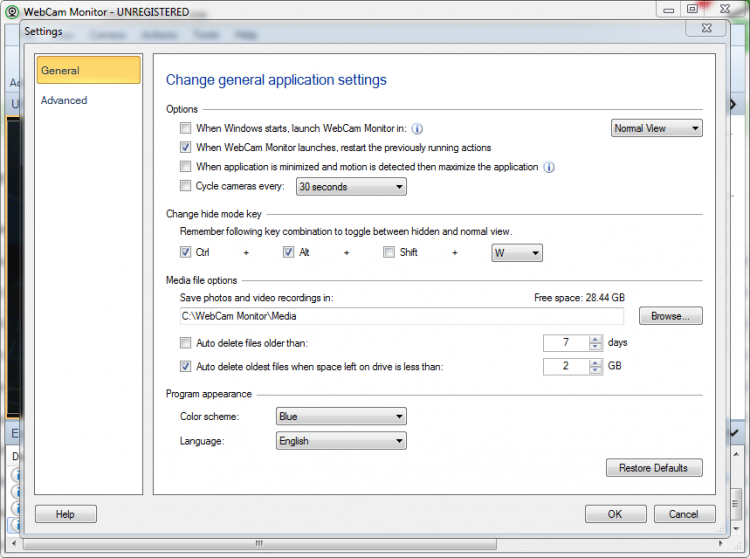Enable maximize application when motion is detected
The image size is (750, 558).
pyautogui.click(x=185, y=166)
